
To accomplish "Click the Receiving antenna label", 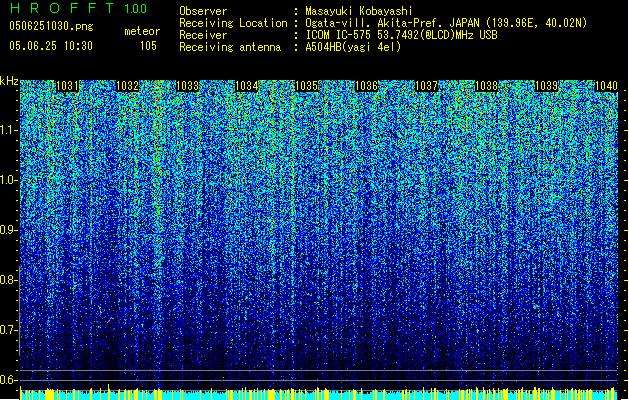I will (x=230, y=47).
